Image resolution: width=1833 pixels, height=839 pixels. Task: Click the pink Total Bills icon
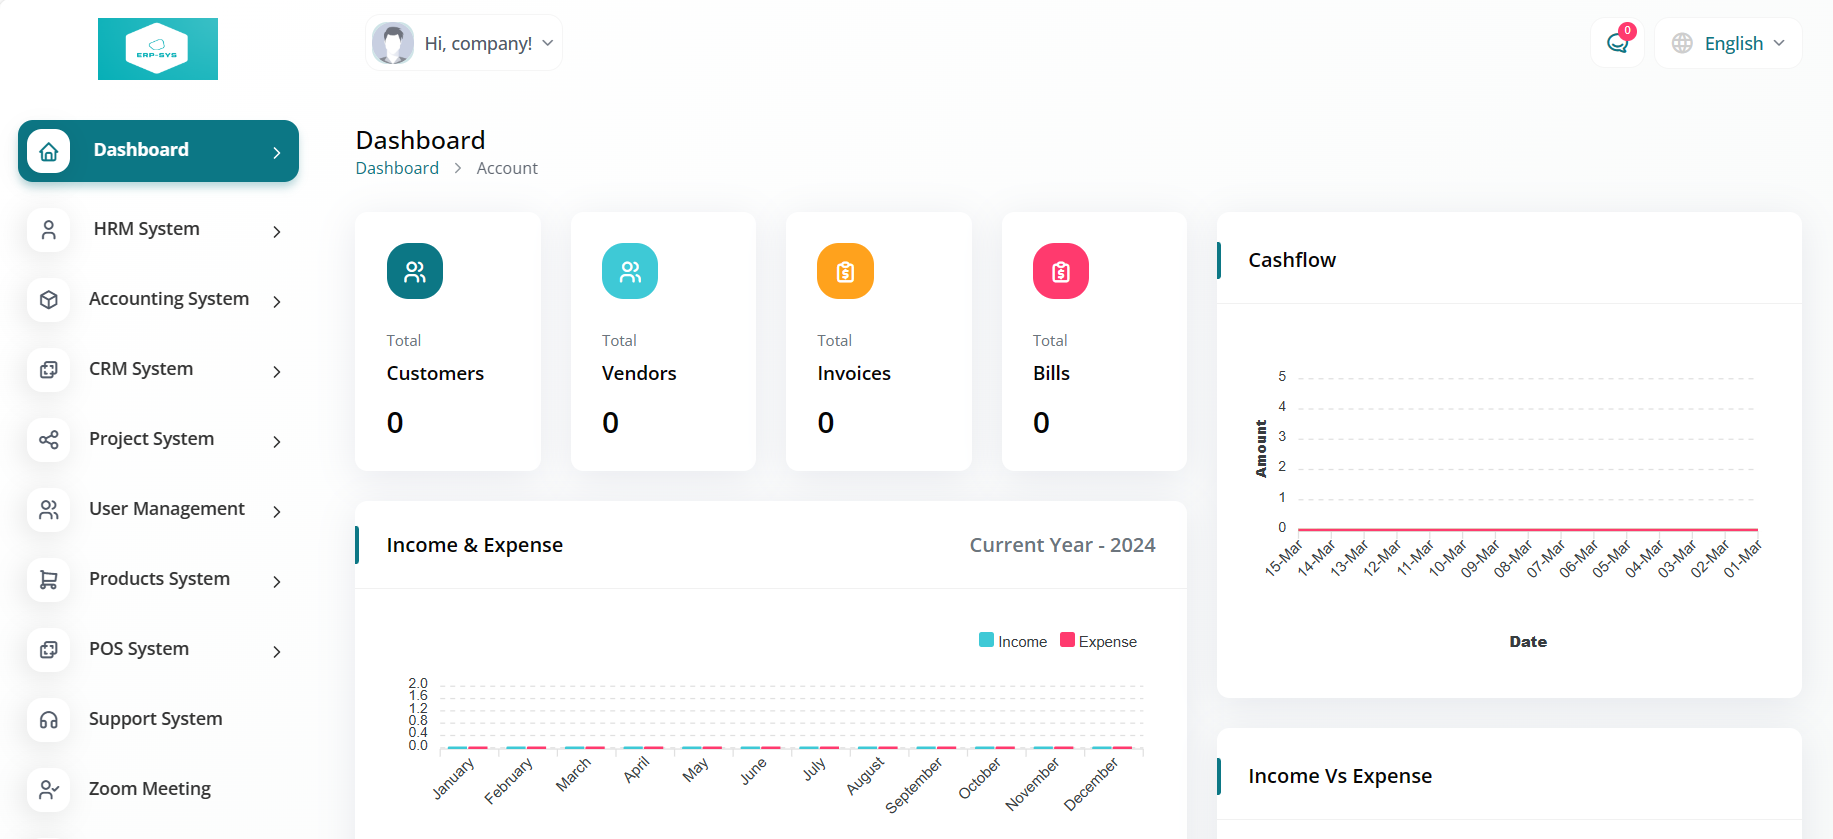click(1061, 271)
